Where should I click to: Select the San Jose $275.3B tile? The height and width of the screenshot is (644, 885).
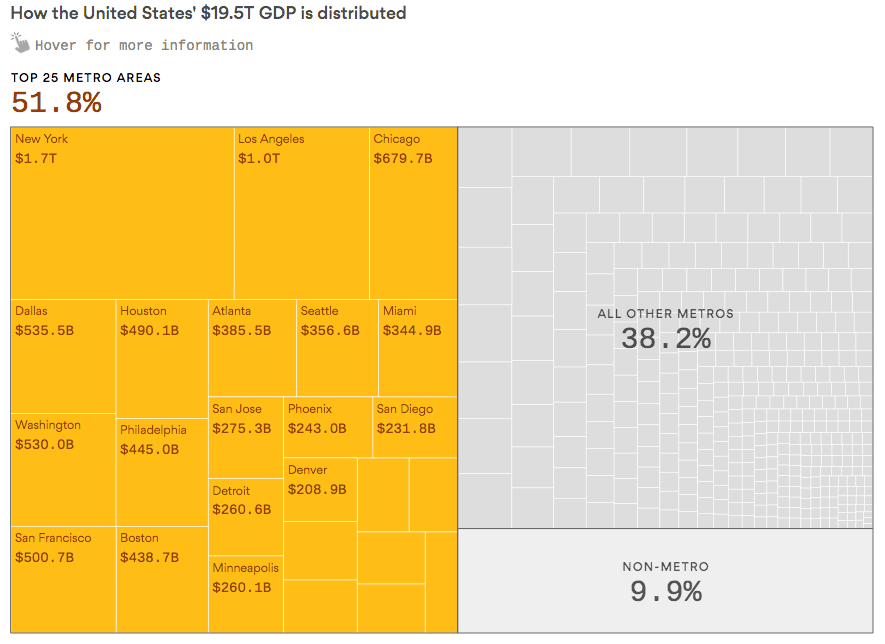pos(246,438)
